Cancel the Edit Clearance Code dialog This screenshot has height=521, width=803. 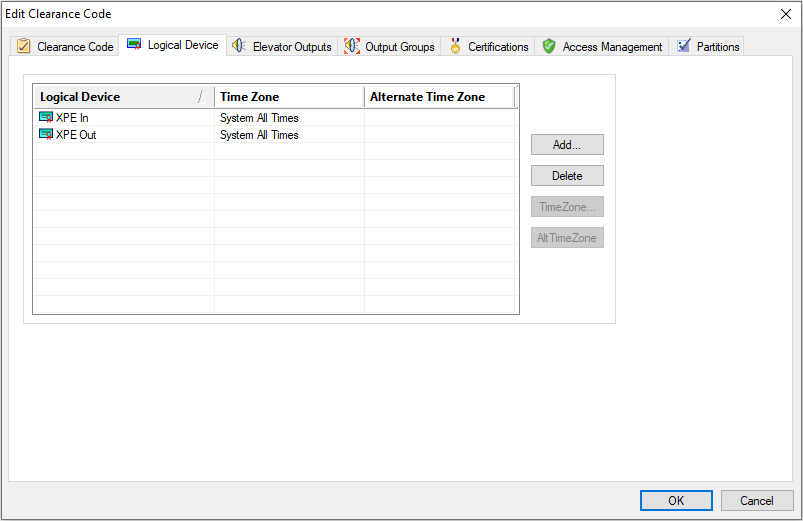756,500
